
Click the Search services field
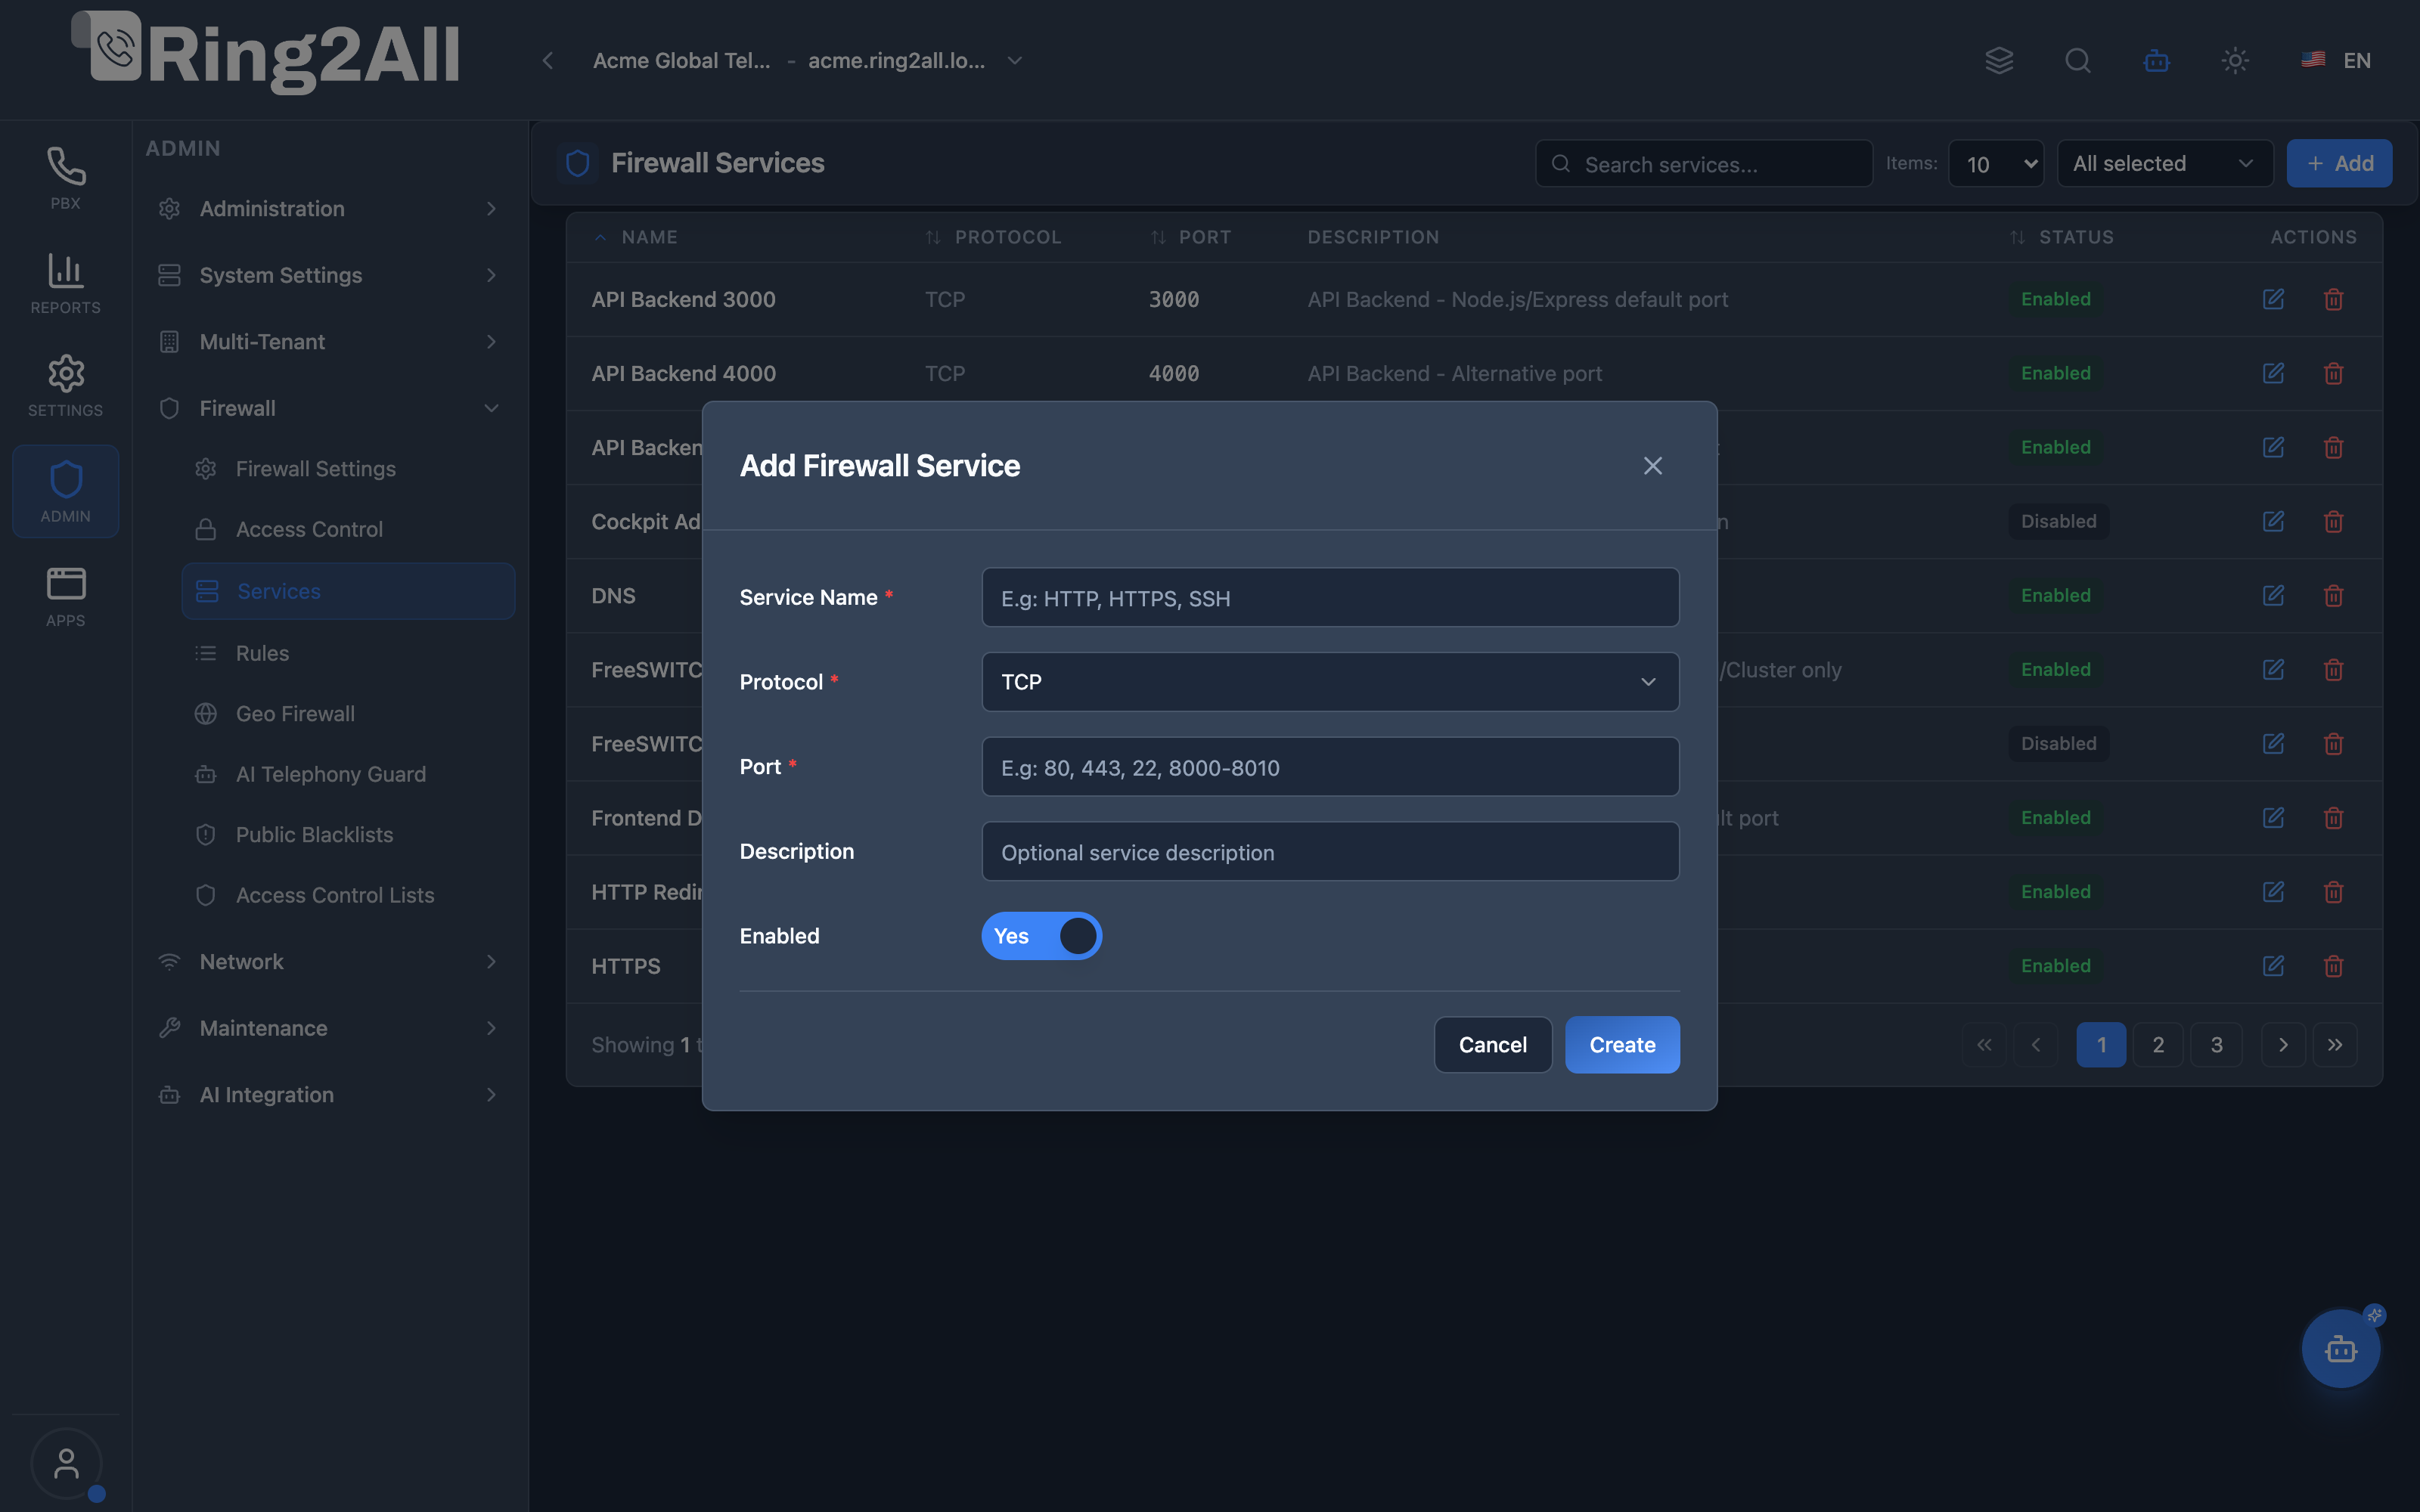coord(1704,164)
